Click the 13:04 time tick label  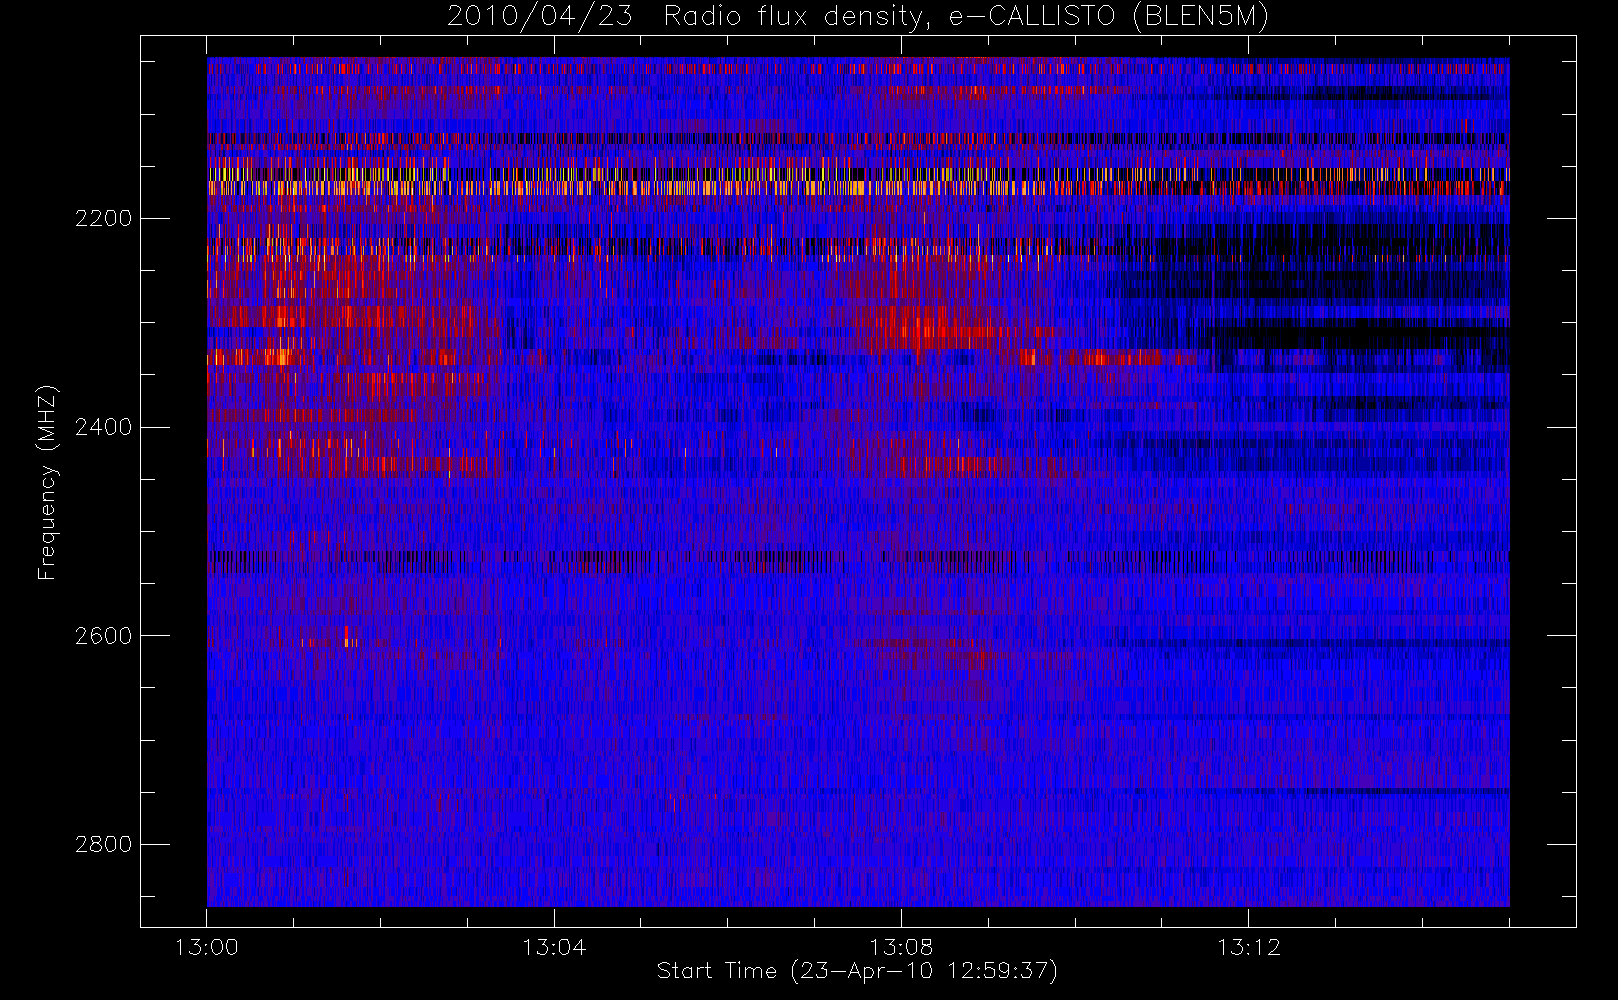tap(554, 947)
